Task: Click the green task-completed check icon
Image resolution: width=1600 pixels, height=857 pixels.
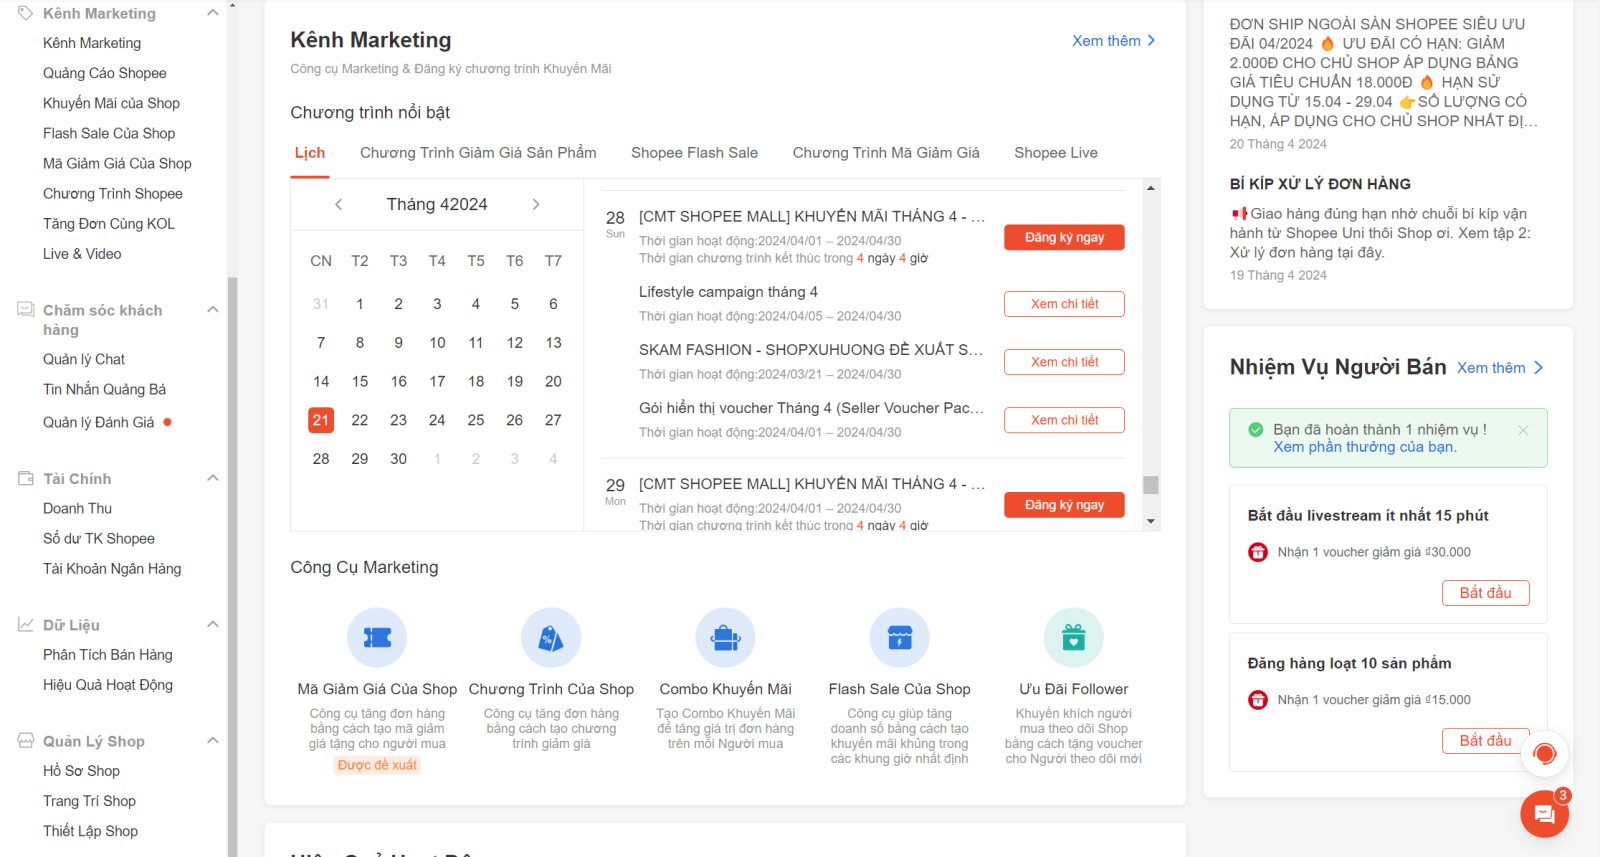Action: coord(1255,430)
